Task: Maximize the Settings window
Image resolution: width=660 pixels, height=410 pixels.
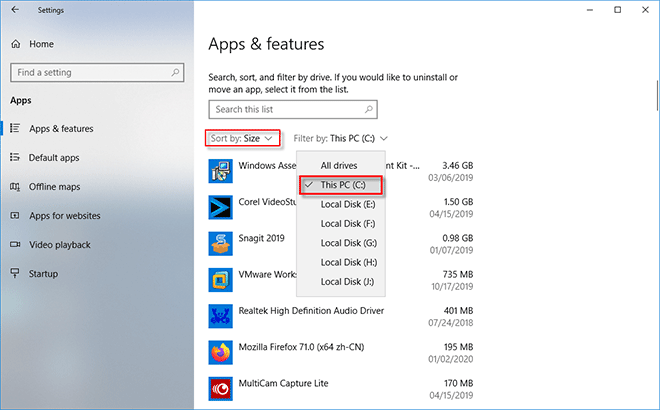Action: [x=617, y=10]
